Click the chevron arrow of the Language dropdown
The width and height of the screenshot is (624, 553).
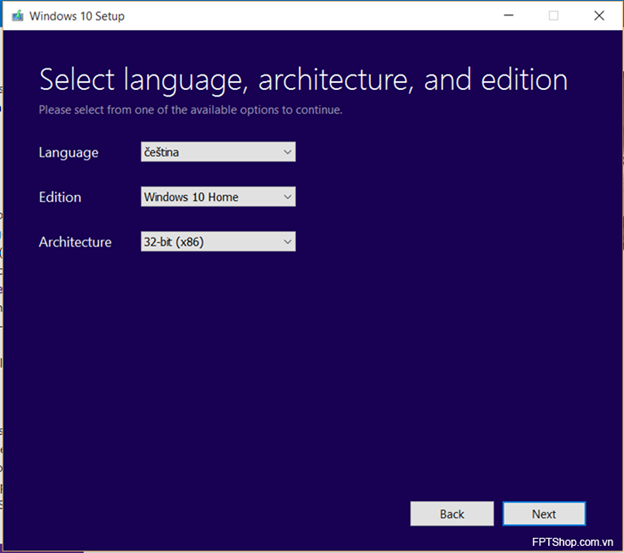tap(287, 152)
